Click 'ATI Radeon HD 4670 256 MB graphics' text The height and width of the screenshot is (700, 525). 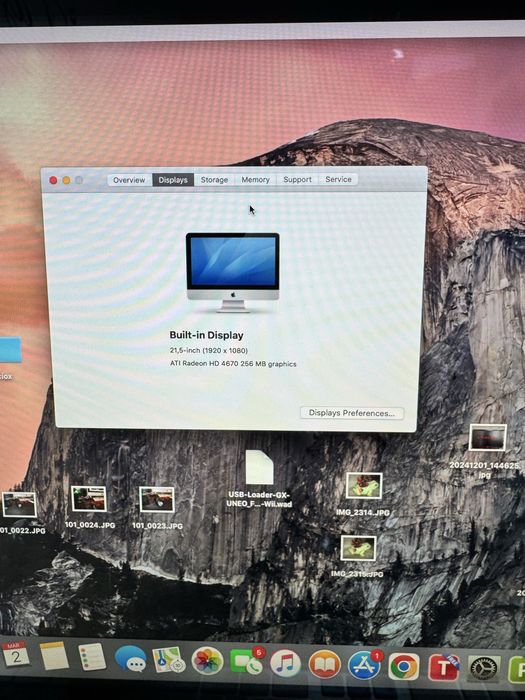[233, 364]
